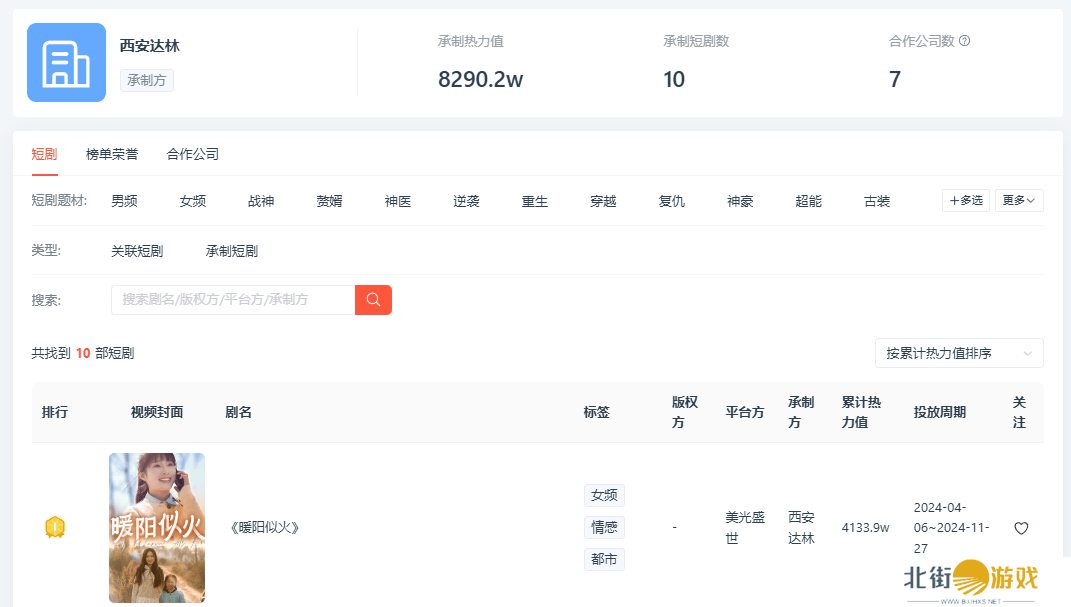Open the 按累计热力值排序 sort dropdown
The height and width of the screenshot is (607, 1071).
pos(958,353)
